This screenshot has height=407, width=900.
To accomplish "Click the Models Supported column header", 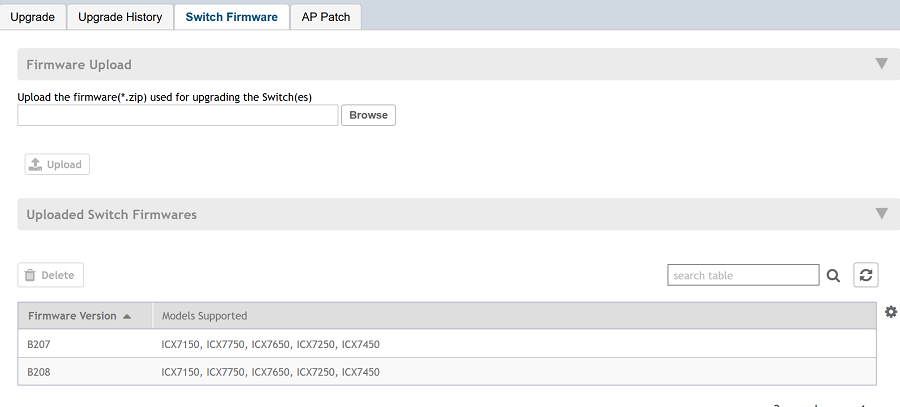I will click(204, 316).
